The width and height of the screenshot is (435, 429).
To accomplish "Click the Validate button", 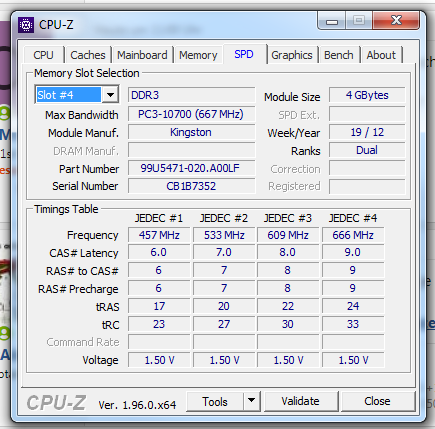I will (x=300, y=401).
